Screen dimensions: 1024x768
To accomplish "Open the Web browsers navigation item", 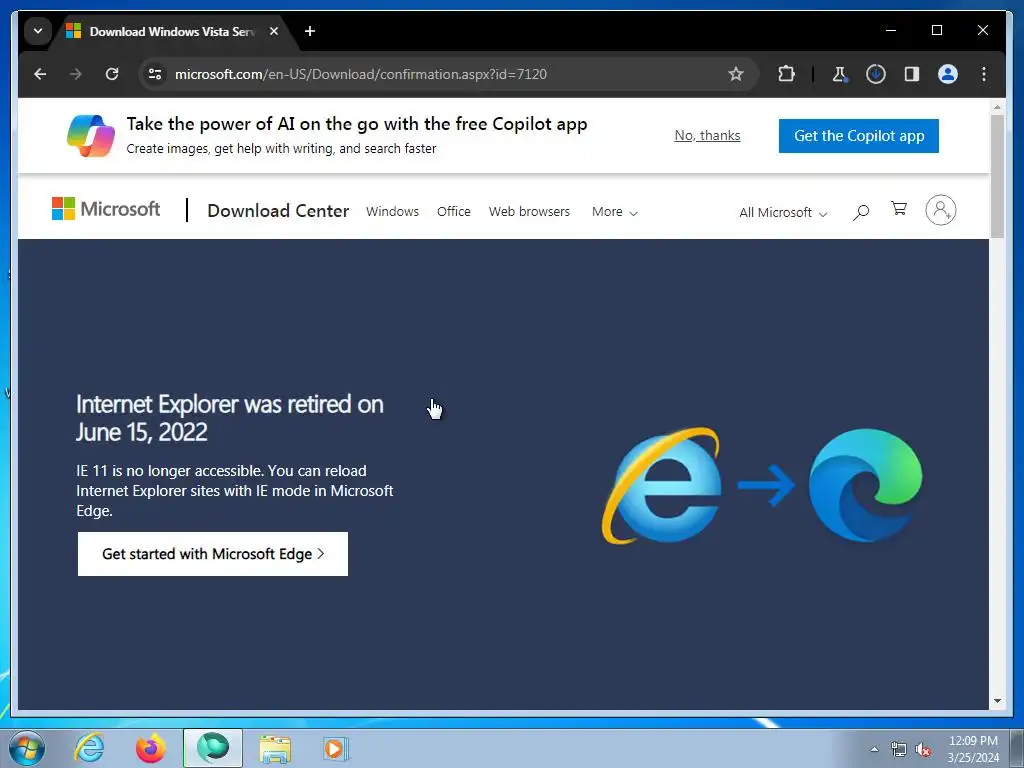I will (x=530, y=212).
